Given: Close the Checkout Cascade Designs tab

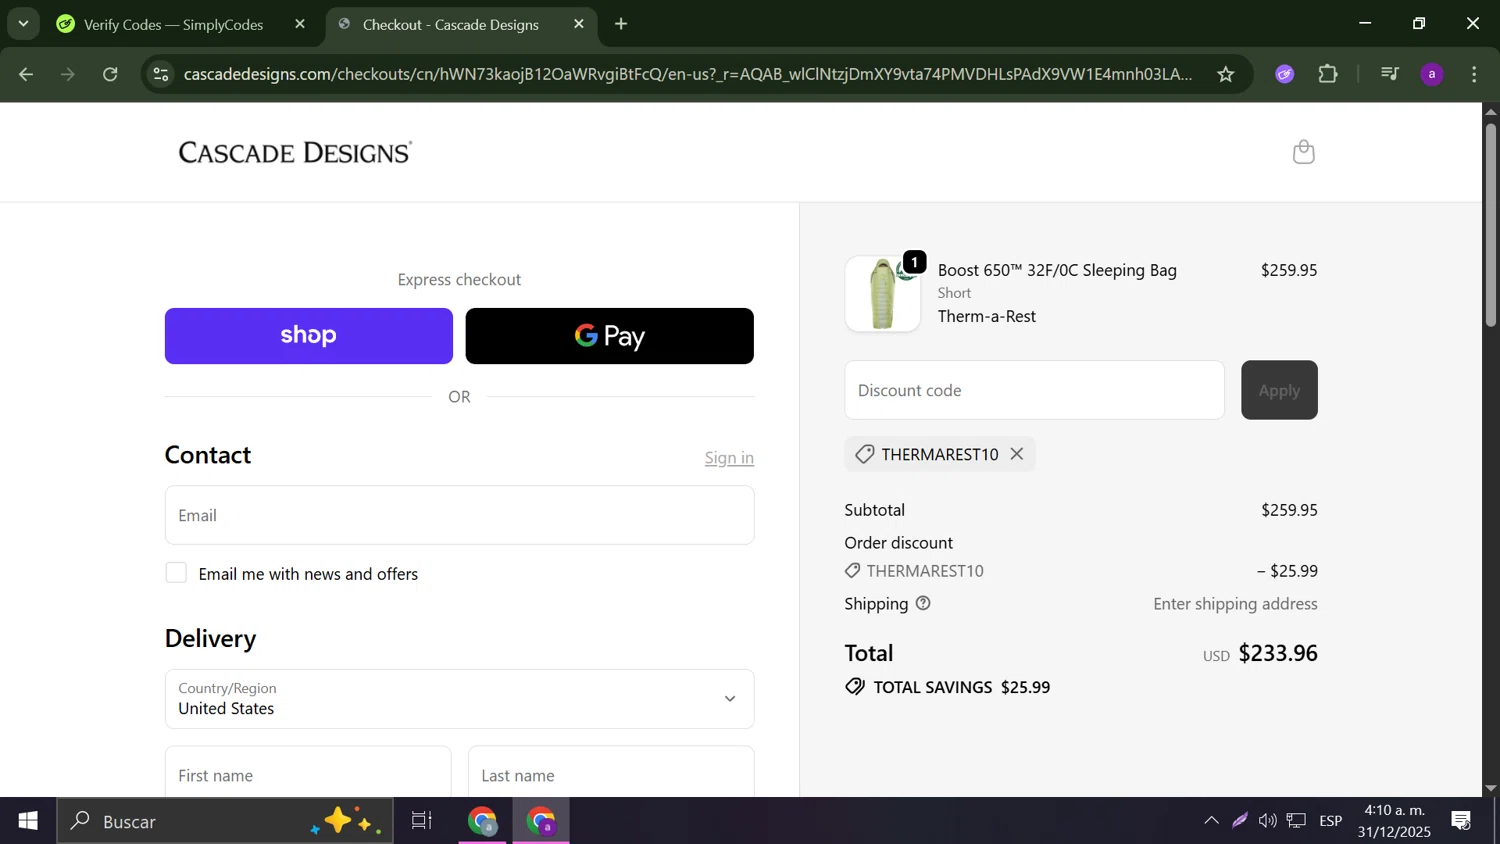Looking at the screenshot, I should pyautogui.click(x=579, y=24).
